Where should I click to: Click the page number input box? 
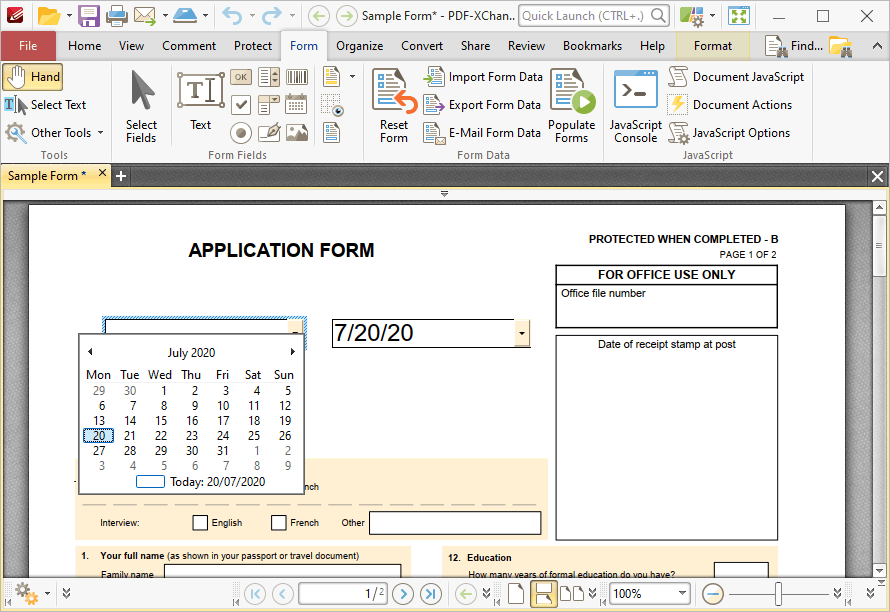tap(343, 594)
